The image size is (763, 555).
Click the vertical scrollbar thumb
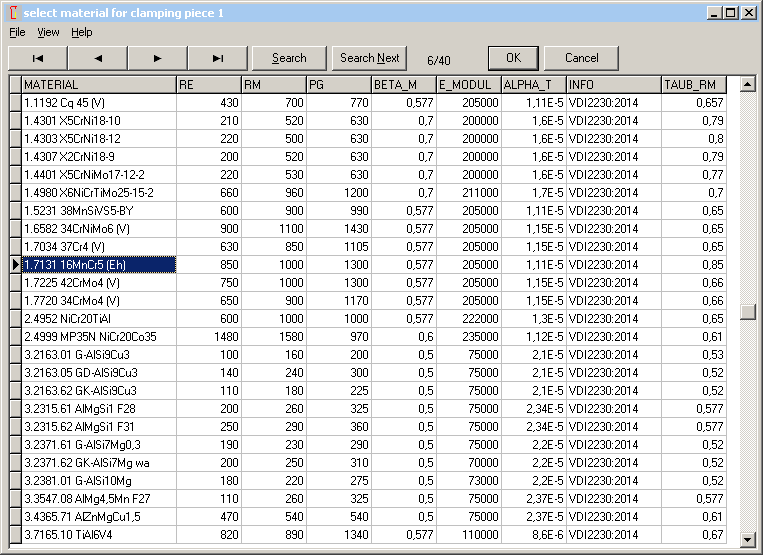747,312
